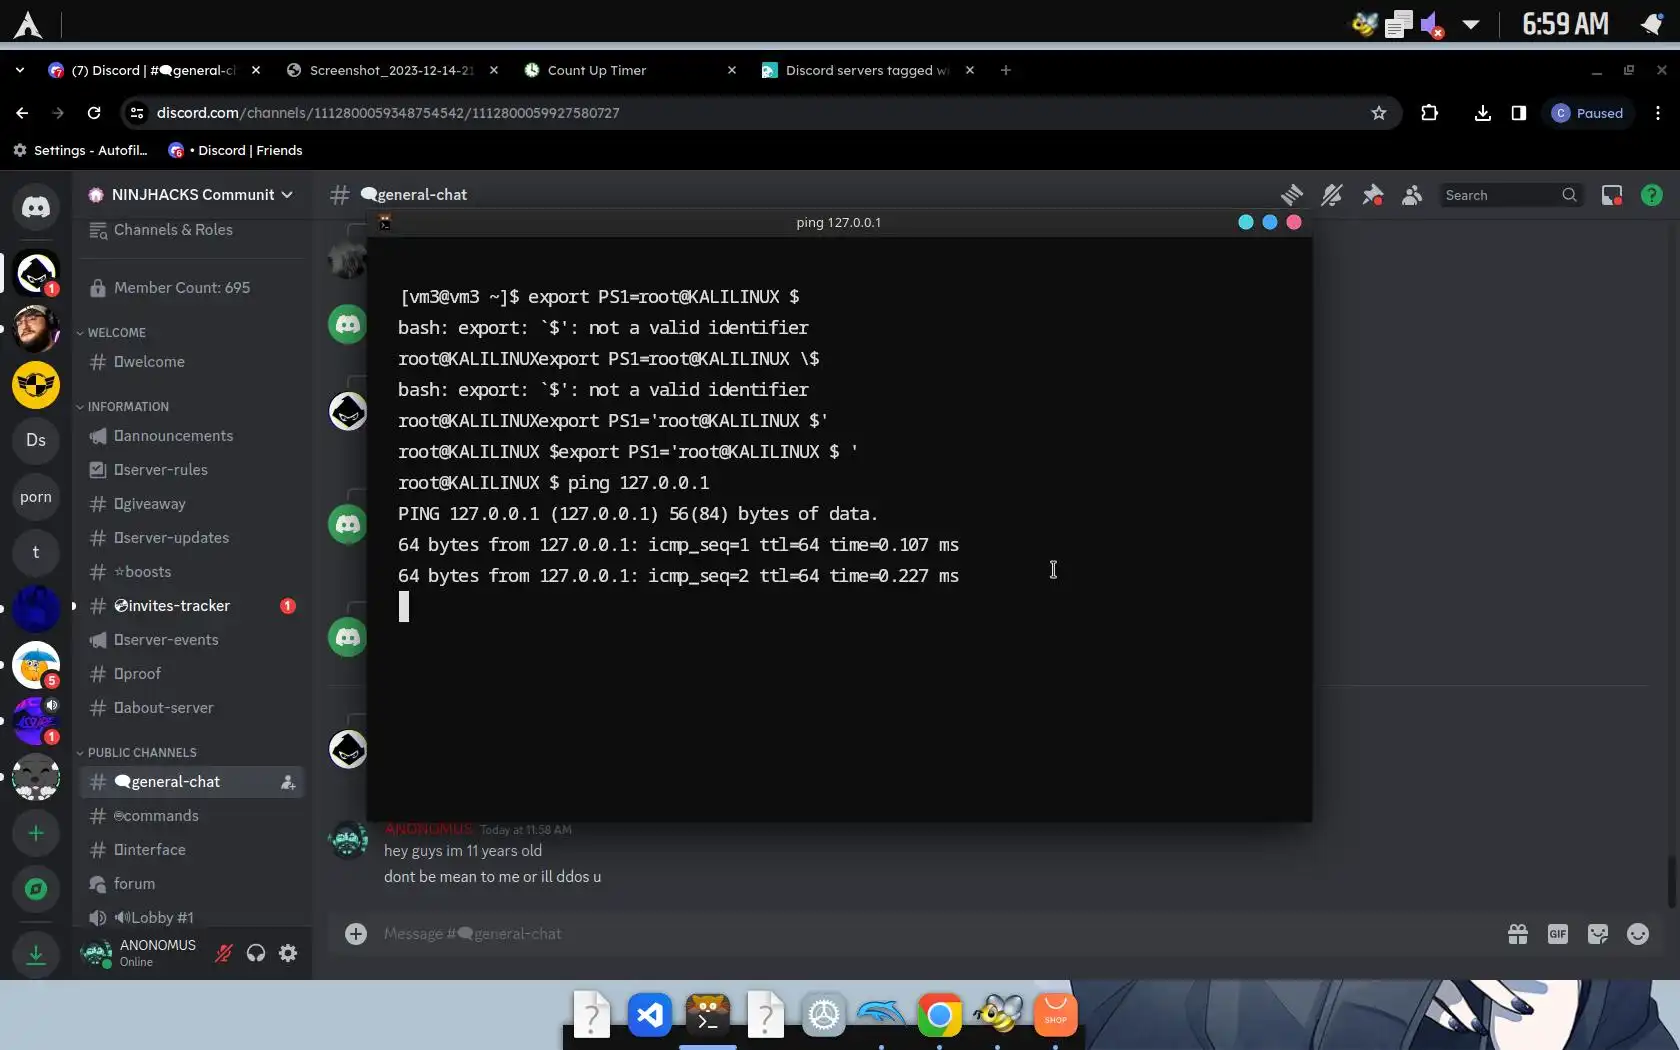Open the emoji picker
Viewport: 1680px width, 1050px height.
(1638, 934)
